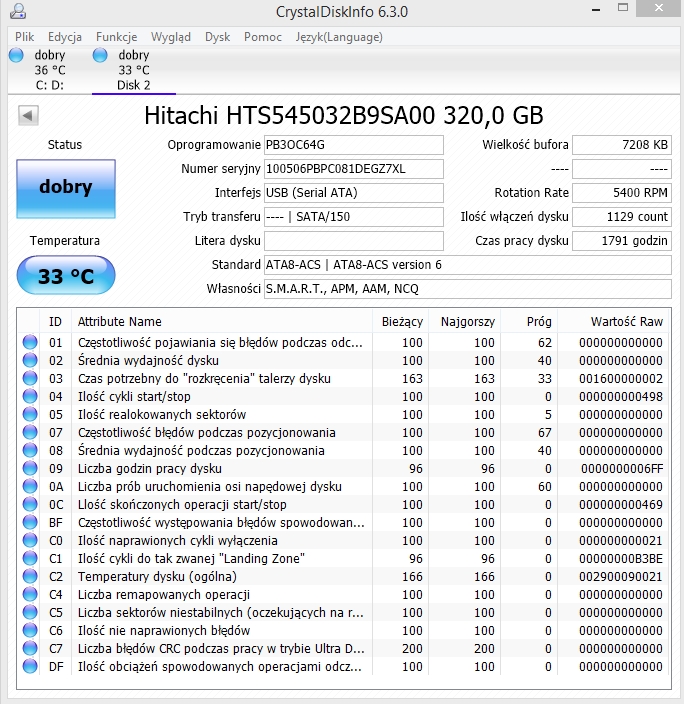Click the status orb for attribute 01
This screenshot has height=704, width=684.
click(x=30, y=342)
